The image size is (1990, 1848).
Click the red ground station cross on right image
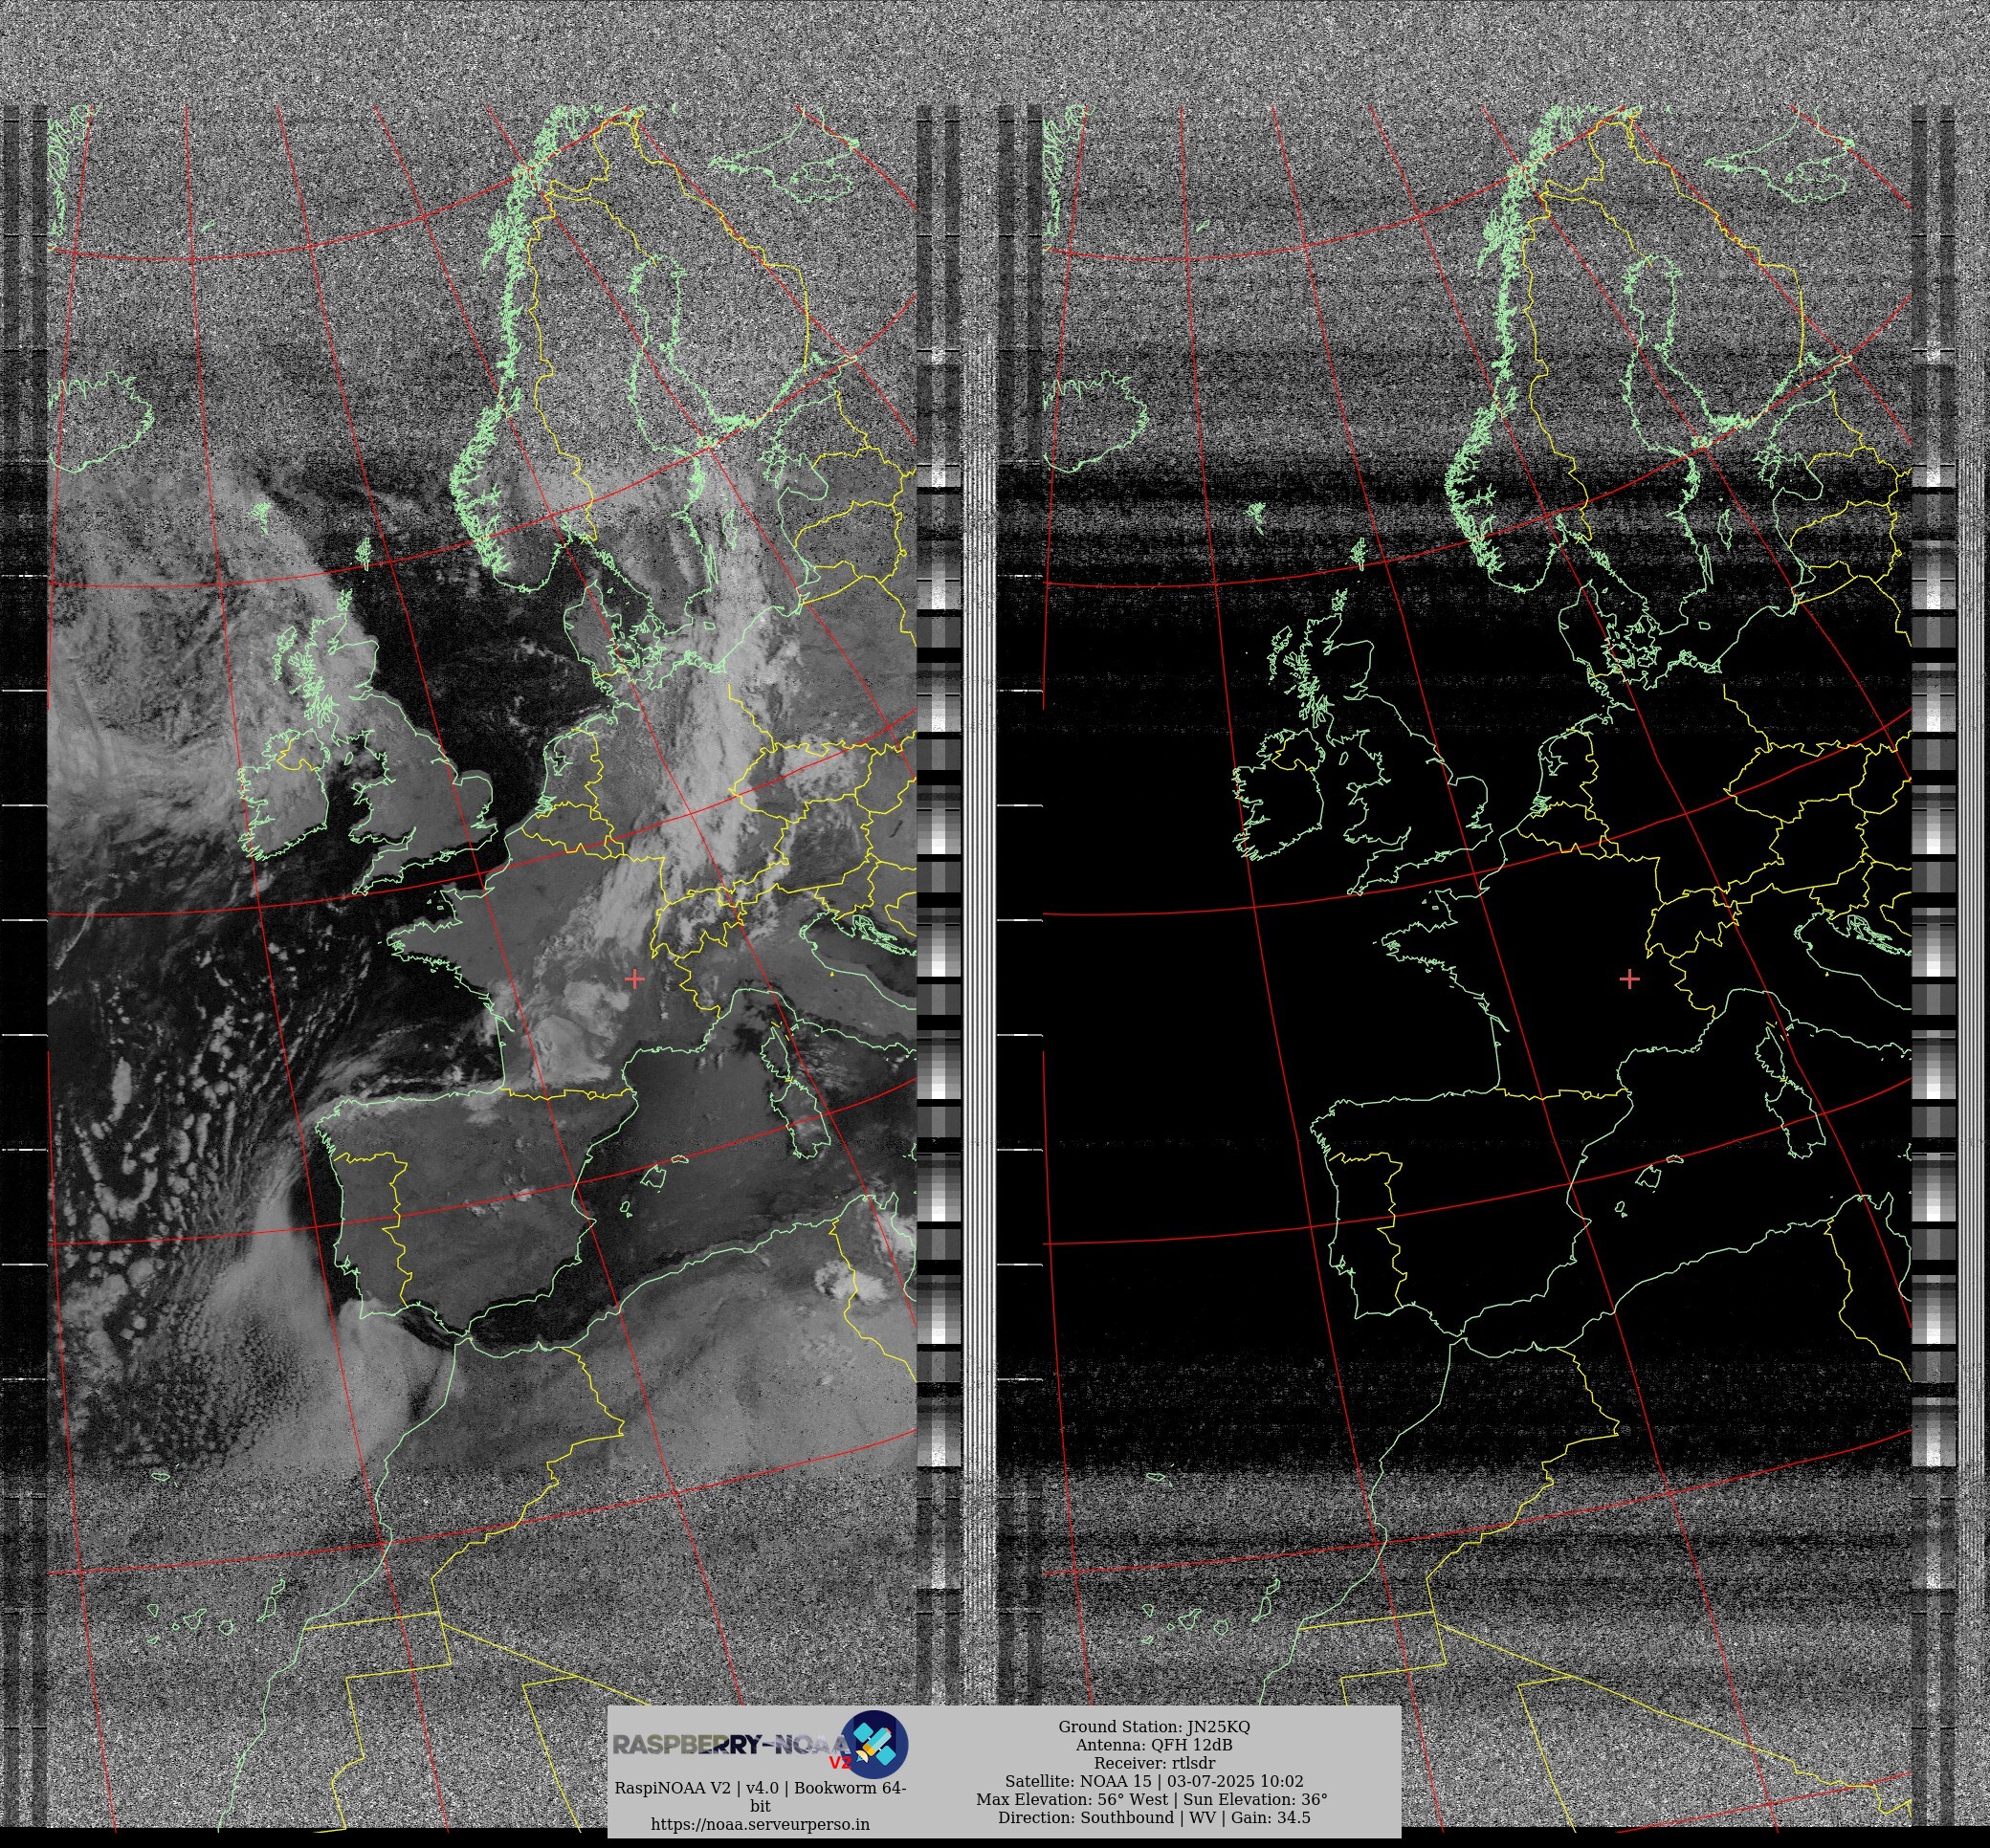(x=1629, y=979)
